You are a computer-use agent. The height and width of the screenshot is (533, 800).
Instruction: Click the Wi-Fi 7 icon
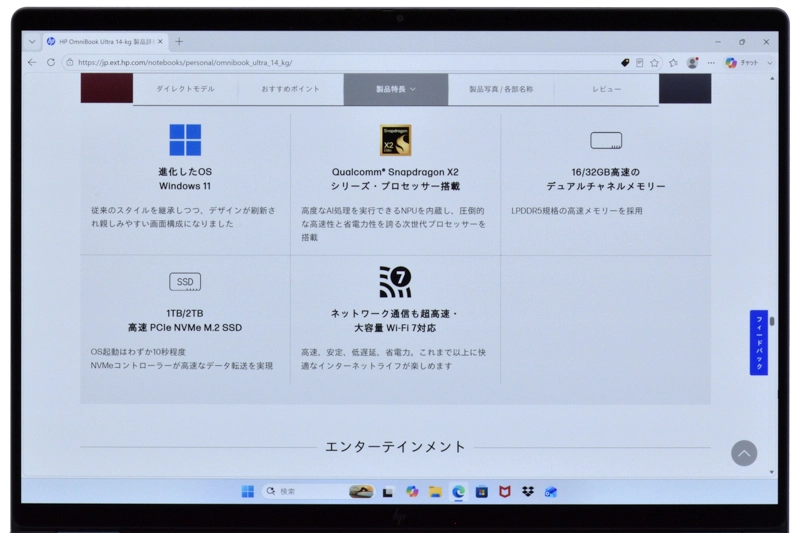(x=395, y=281)
